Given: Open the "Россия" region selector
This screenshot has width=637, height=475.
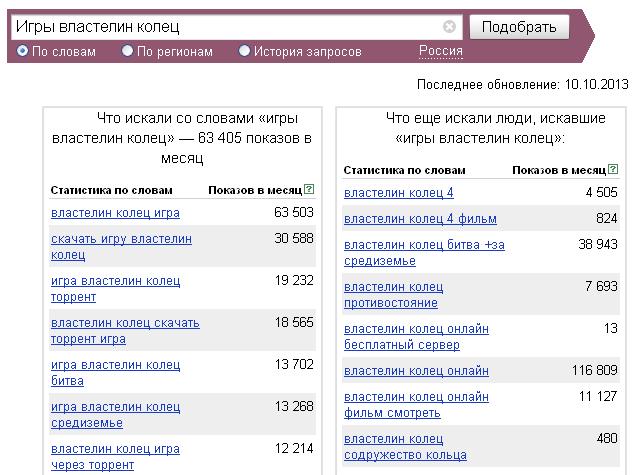Looking at the screenshot, I should click(x=441, y=51).
